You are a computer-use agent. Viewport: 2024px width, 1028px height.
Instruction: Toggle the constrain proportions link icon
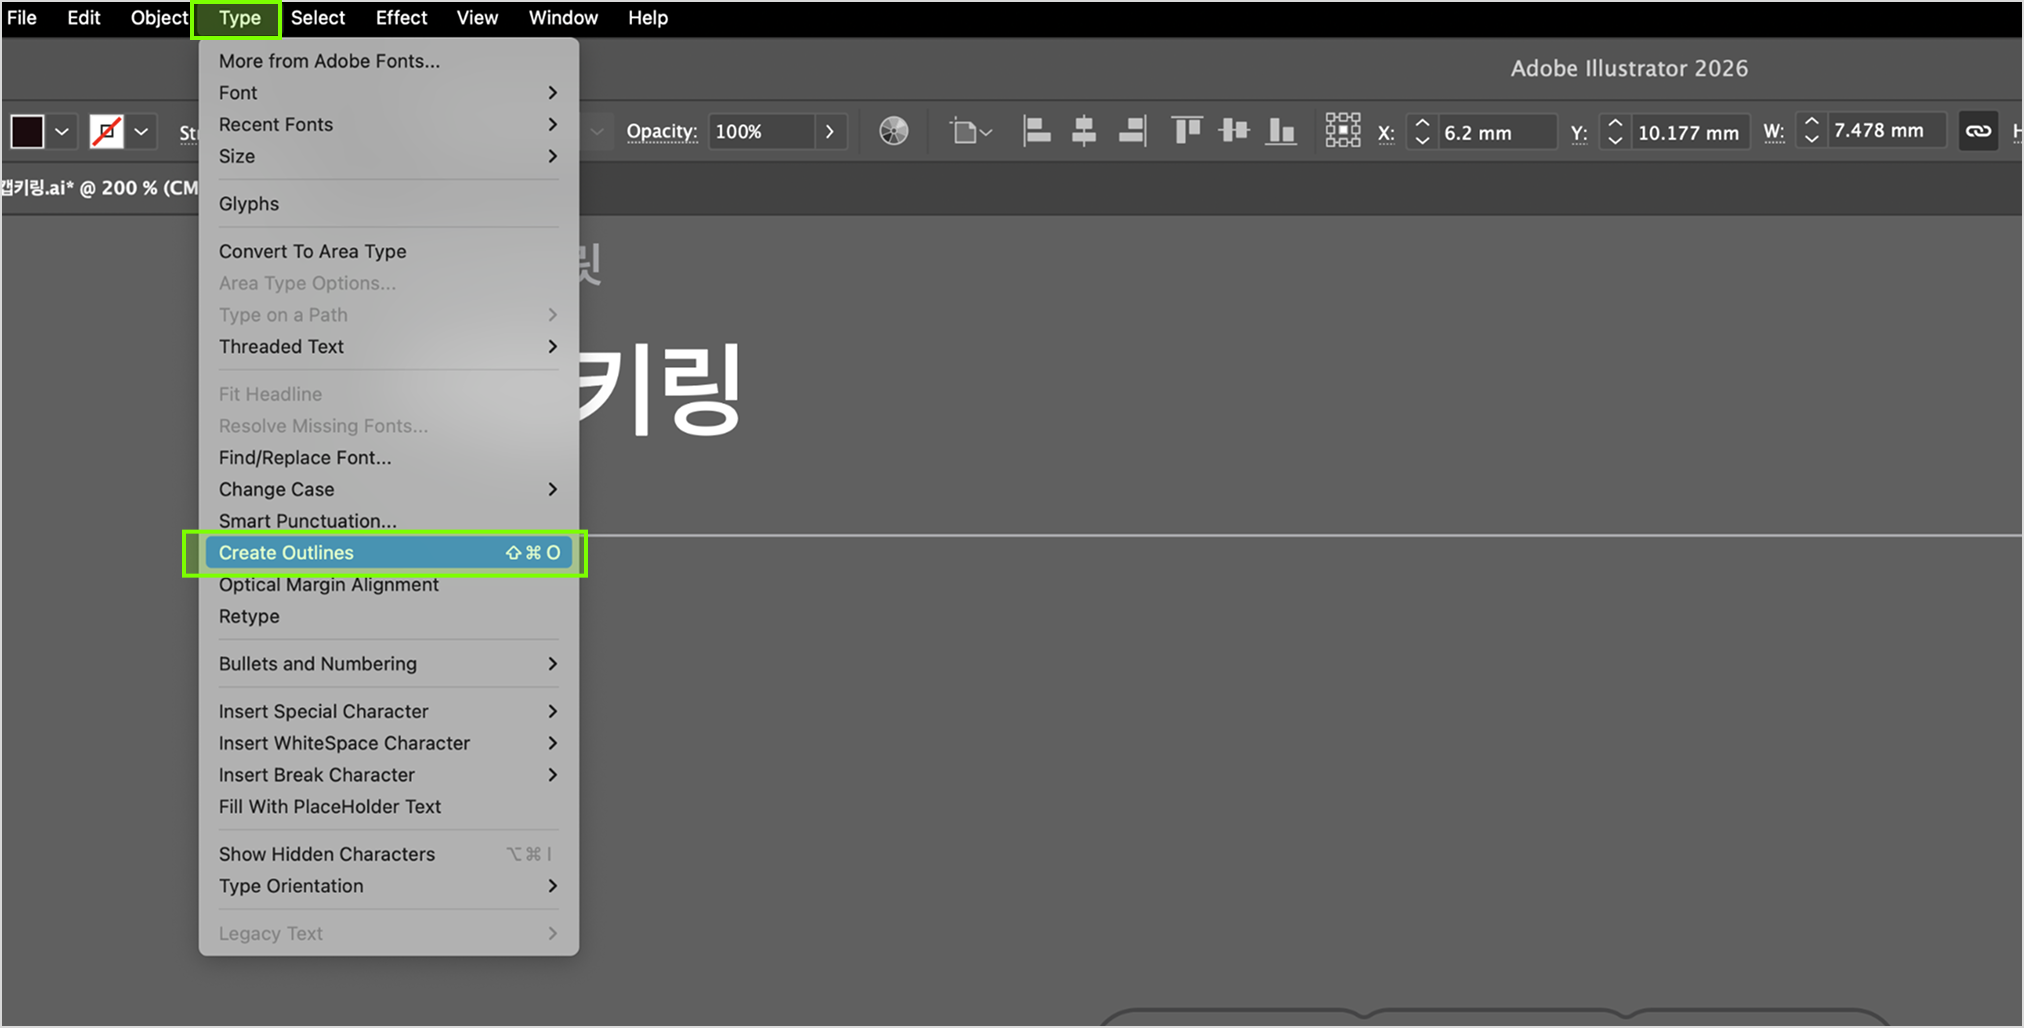pos(1978,130)
